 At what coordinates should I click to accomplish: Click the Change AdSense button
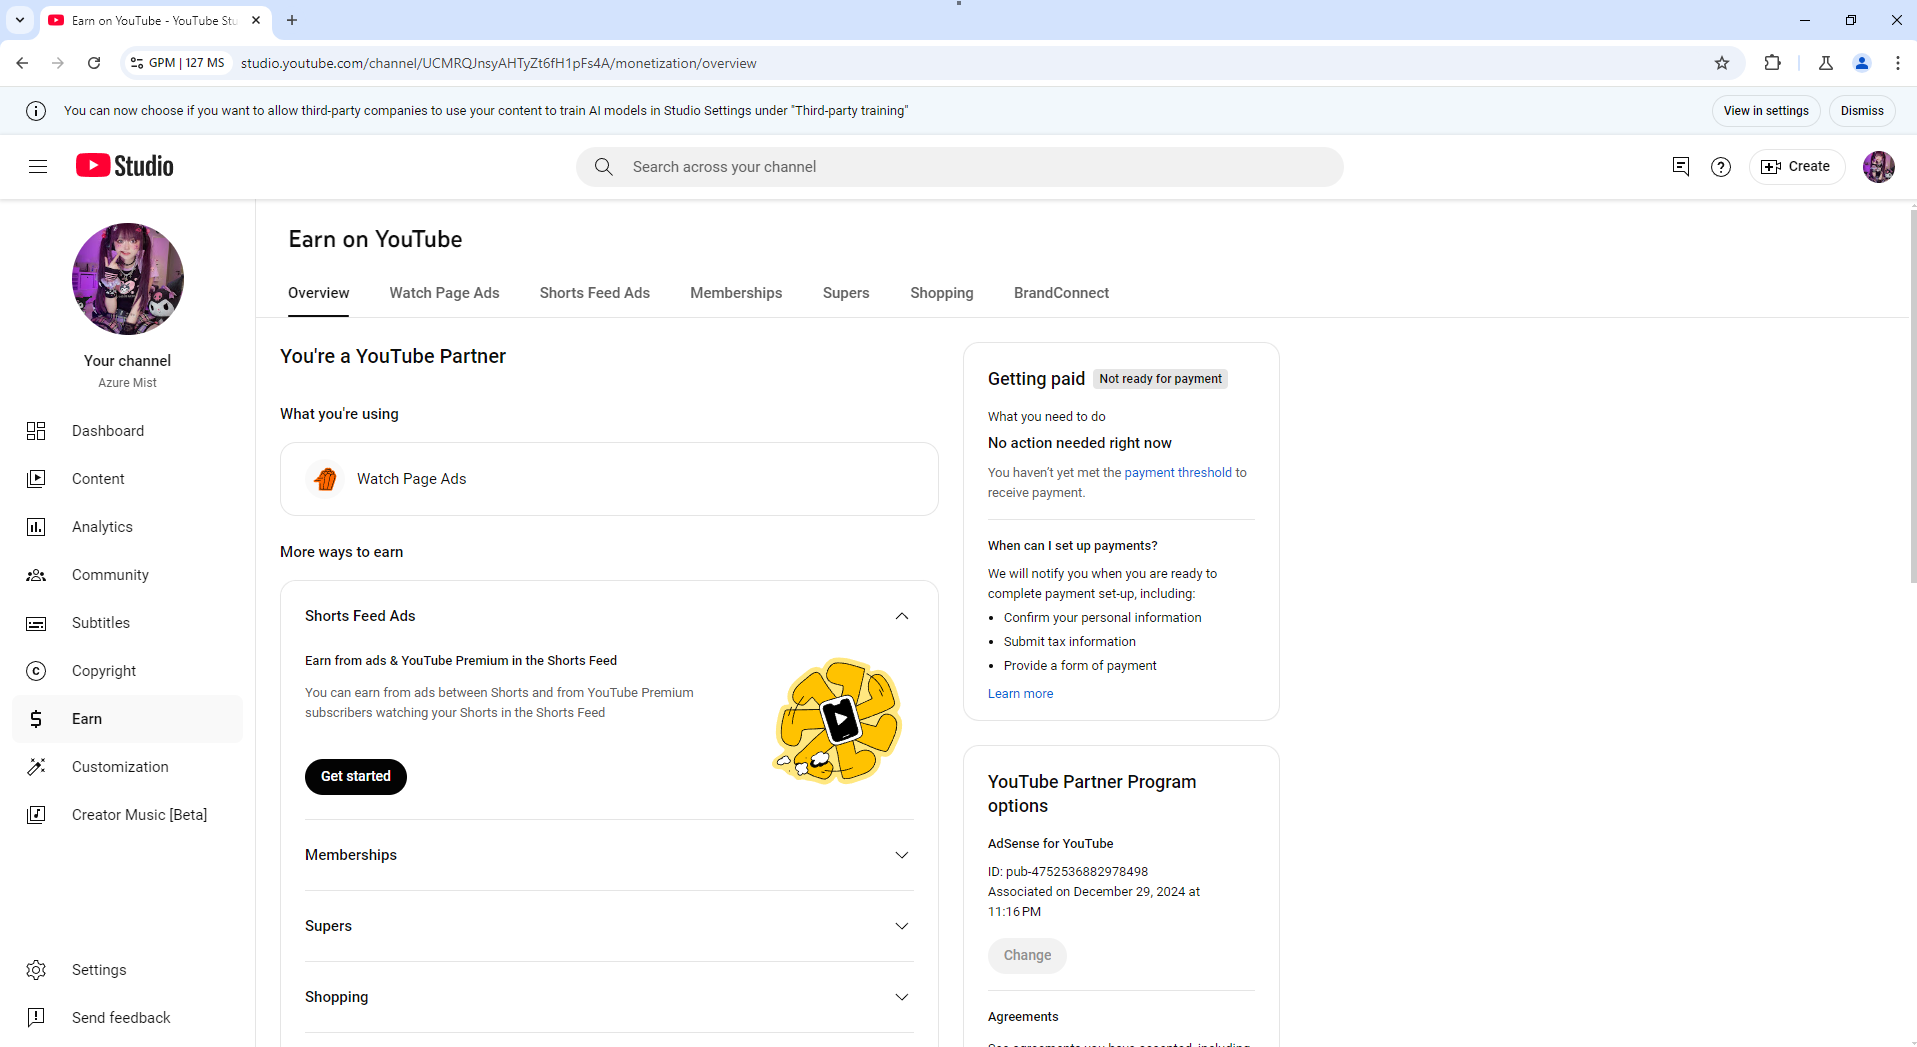pos(1027,955)
